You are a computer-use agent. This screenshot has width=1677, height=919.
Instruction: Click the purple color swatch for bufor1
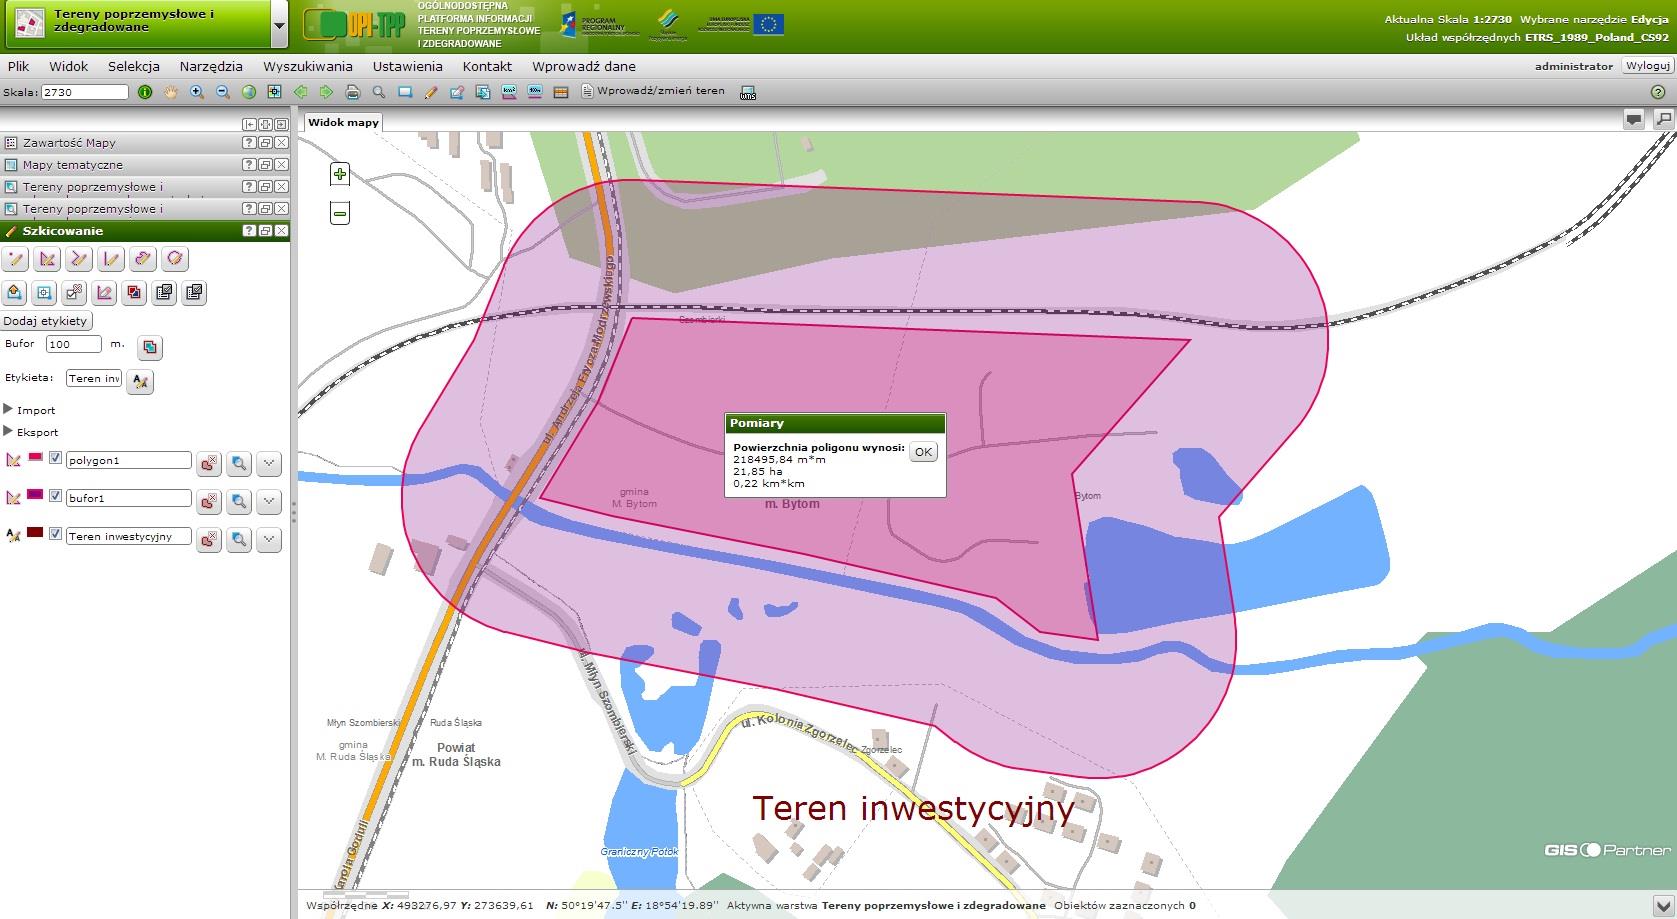pos(36,495)
